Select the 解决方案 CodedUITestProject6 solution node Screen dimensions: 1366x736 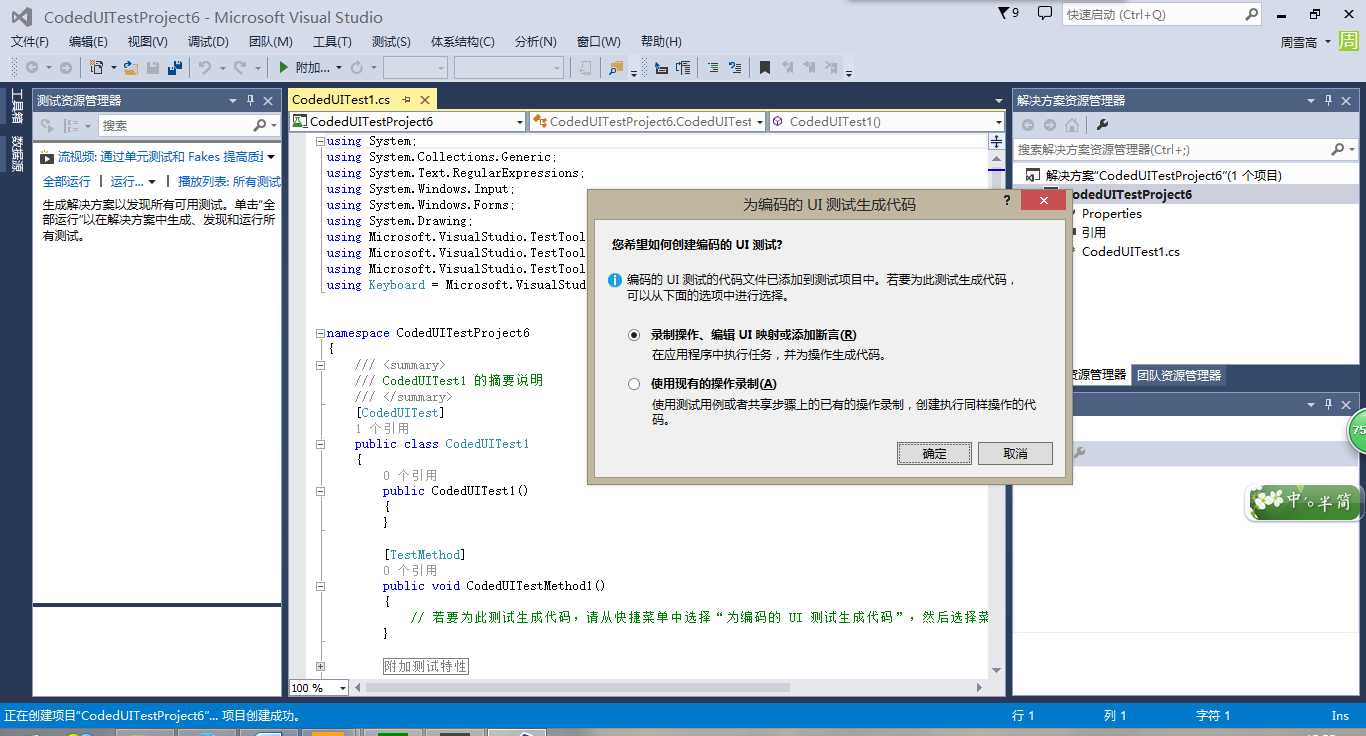(x=1163, y=176)
